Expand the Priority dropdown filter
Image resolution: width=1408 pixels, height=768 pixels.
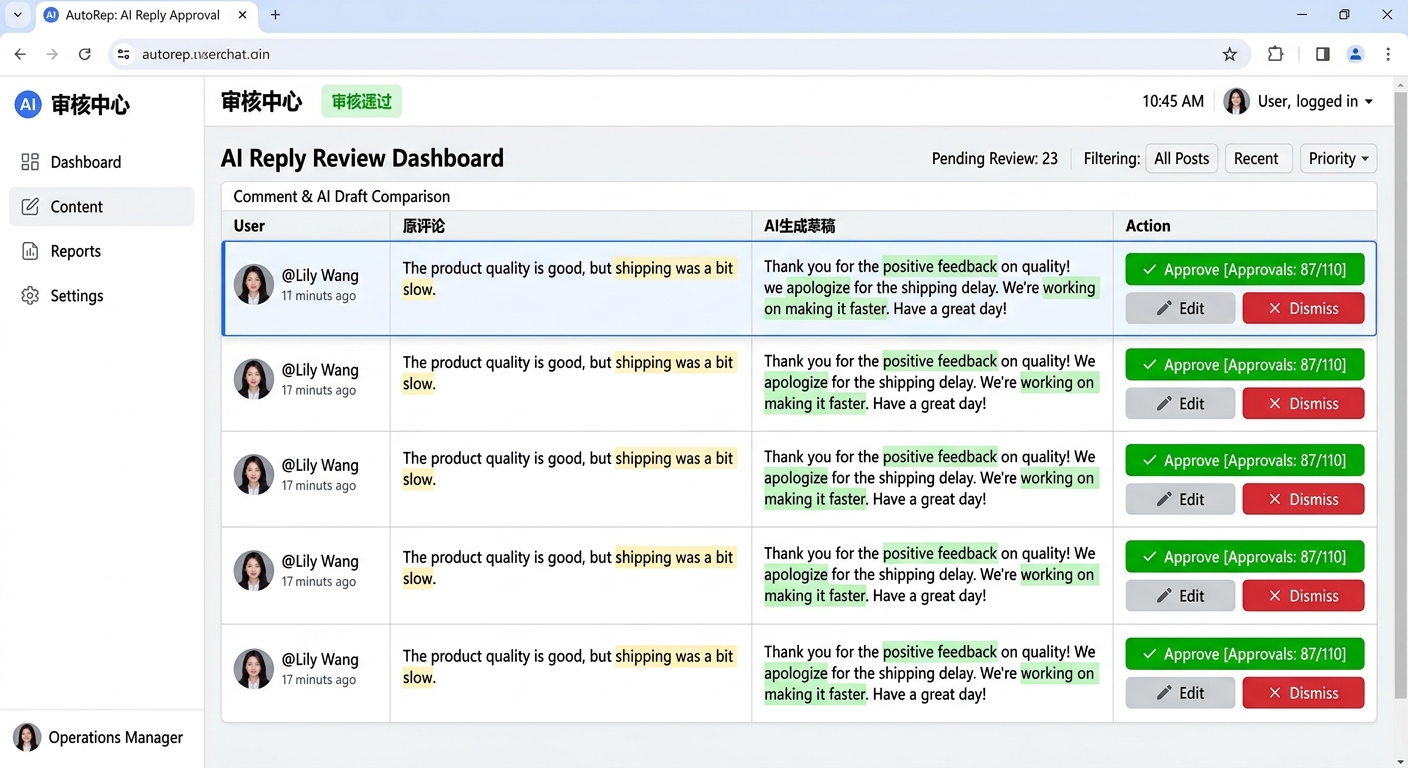tap(1338, 158)
